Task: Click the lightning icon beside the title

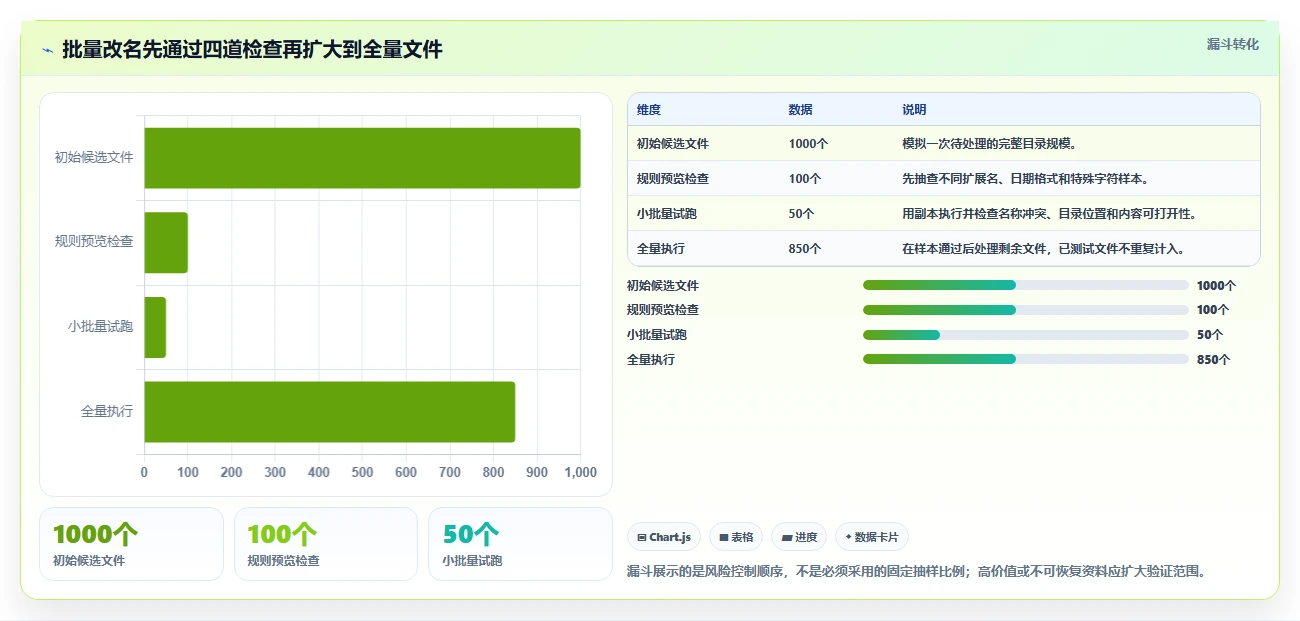Action: pos(47,50)
